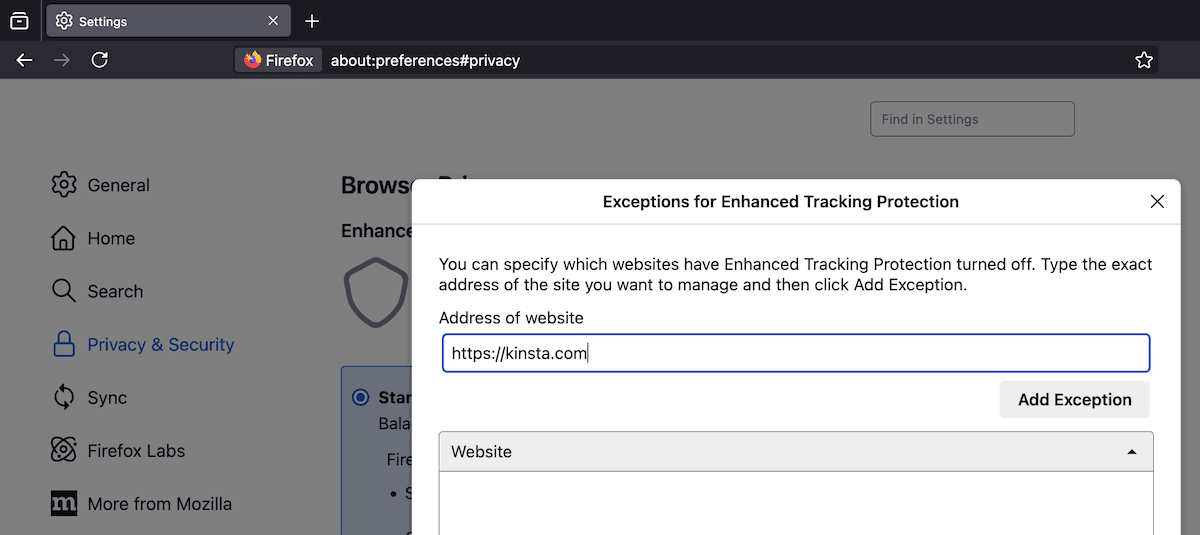Go back with the back arrow
Image resolution: width=1200 pixels, height=535 pixels.
coord(25,60)
